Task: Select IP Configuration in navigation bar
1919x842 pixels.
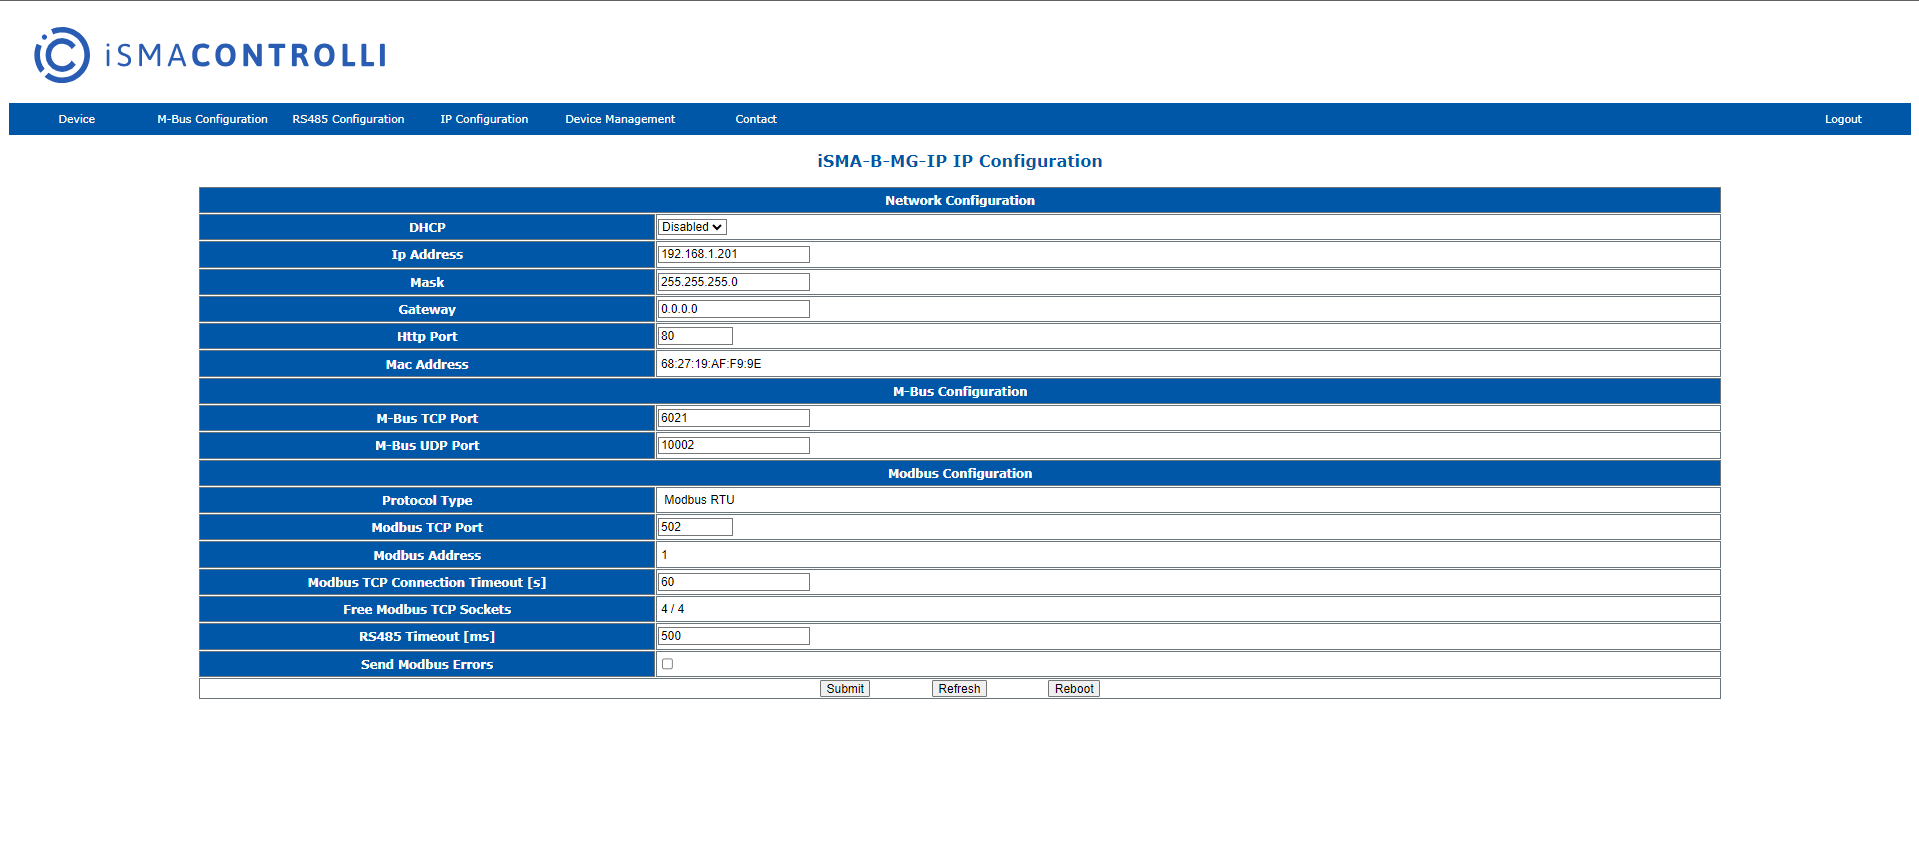Action: [484, 119]
